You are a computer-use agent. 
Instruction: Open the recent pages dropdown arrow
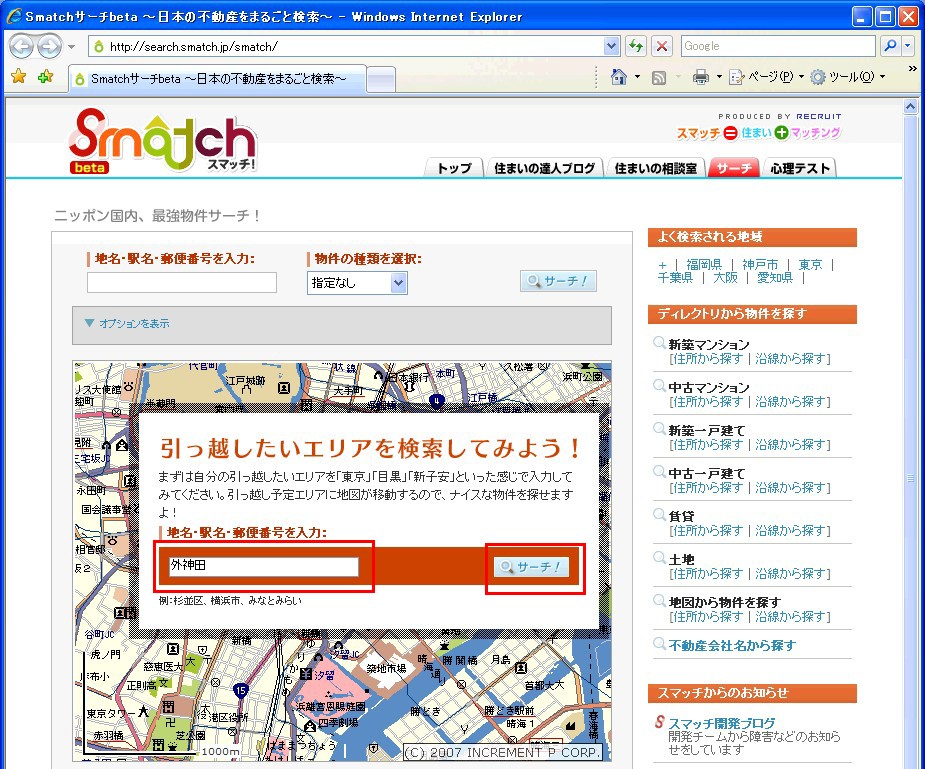71,46
